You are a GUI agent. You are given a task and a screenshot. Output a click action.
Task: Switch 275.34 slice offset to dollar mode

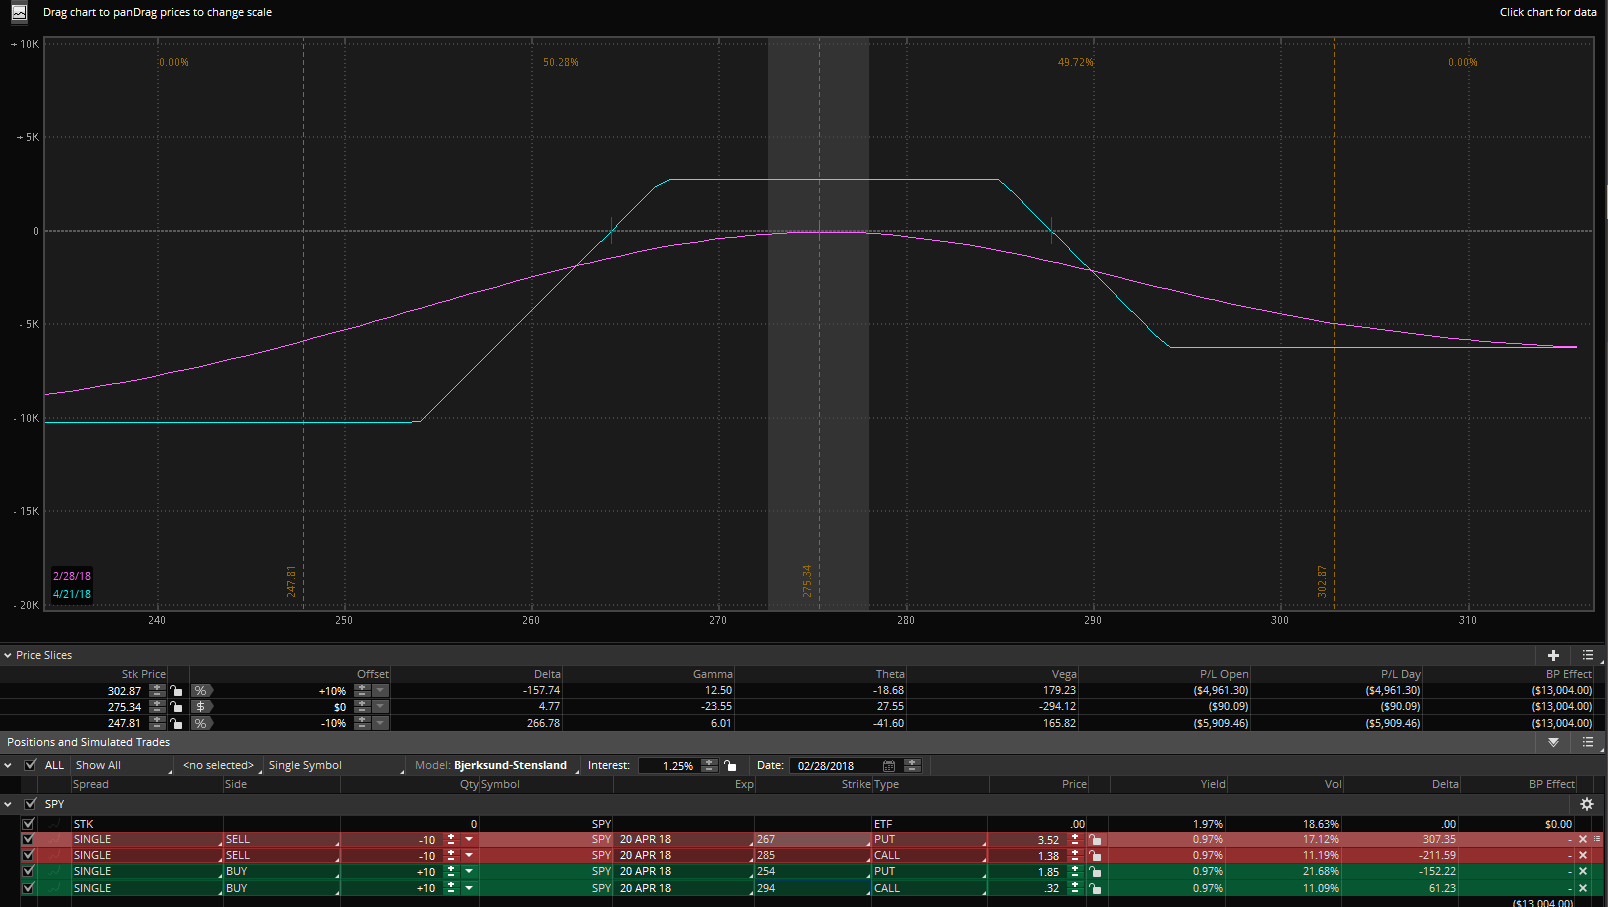click(200, 707)
